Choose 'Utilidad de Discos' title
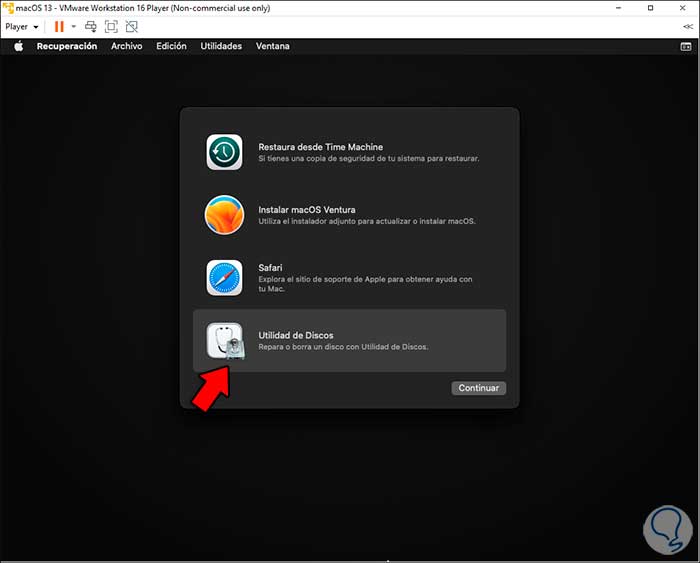 coord(296,335)
